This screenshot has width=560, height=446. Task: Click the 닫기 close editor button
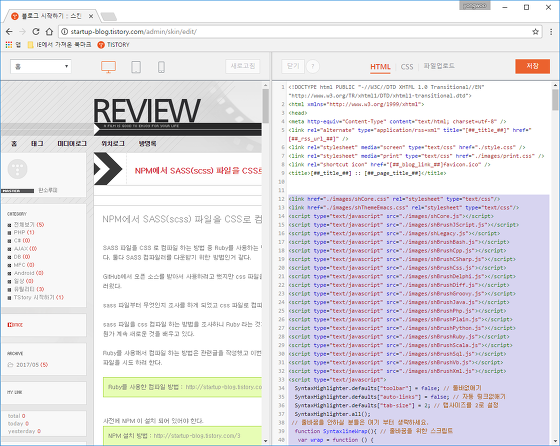(x=293, y=66)
